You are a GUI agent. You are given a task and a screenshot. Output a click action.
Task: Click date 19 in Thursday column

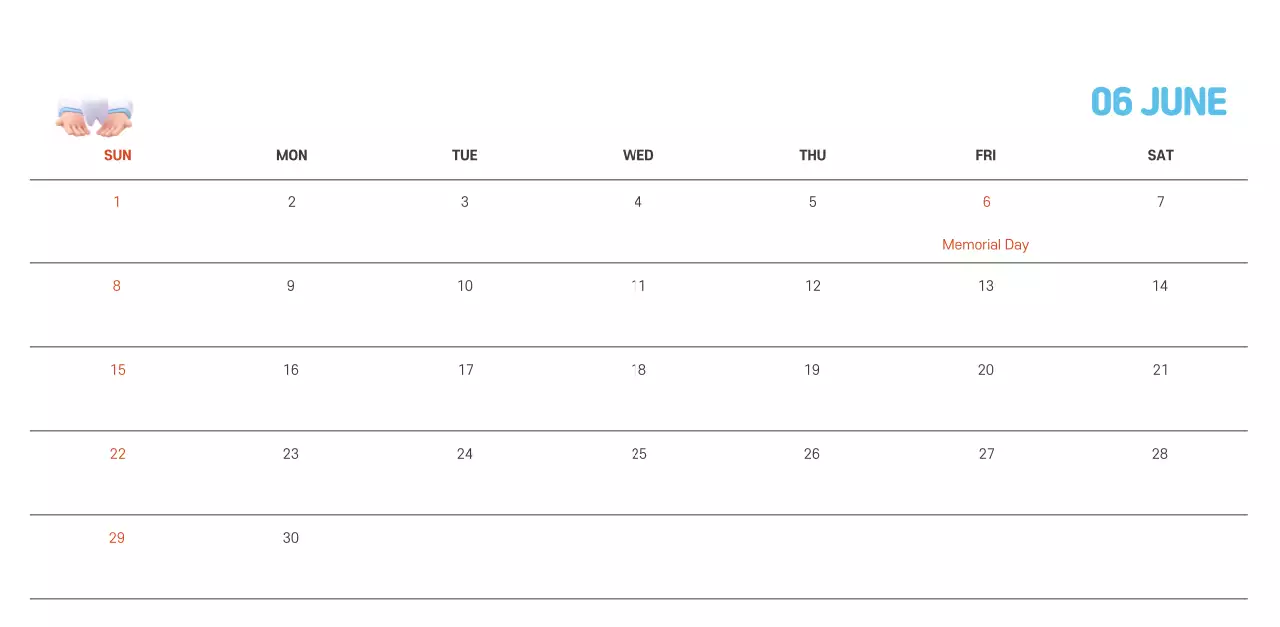click(812, 370)
